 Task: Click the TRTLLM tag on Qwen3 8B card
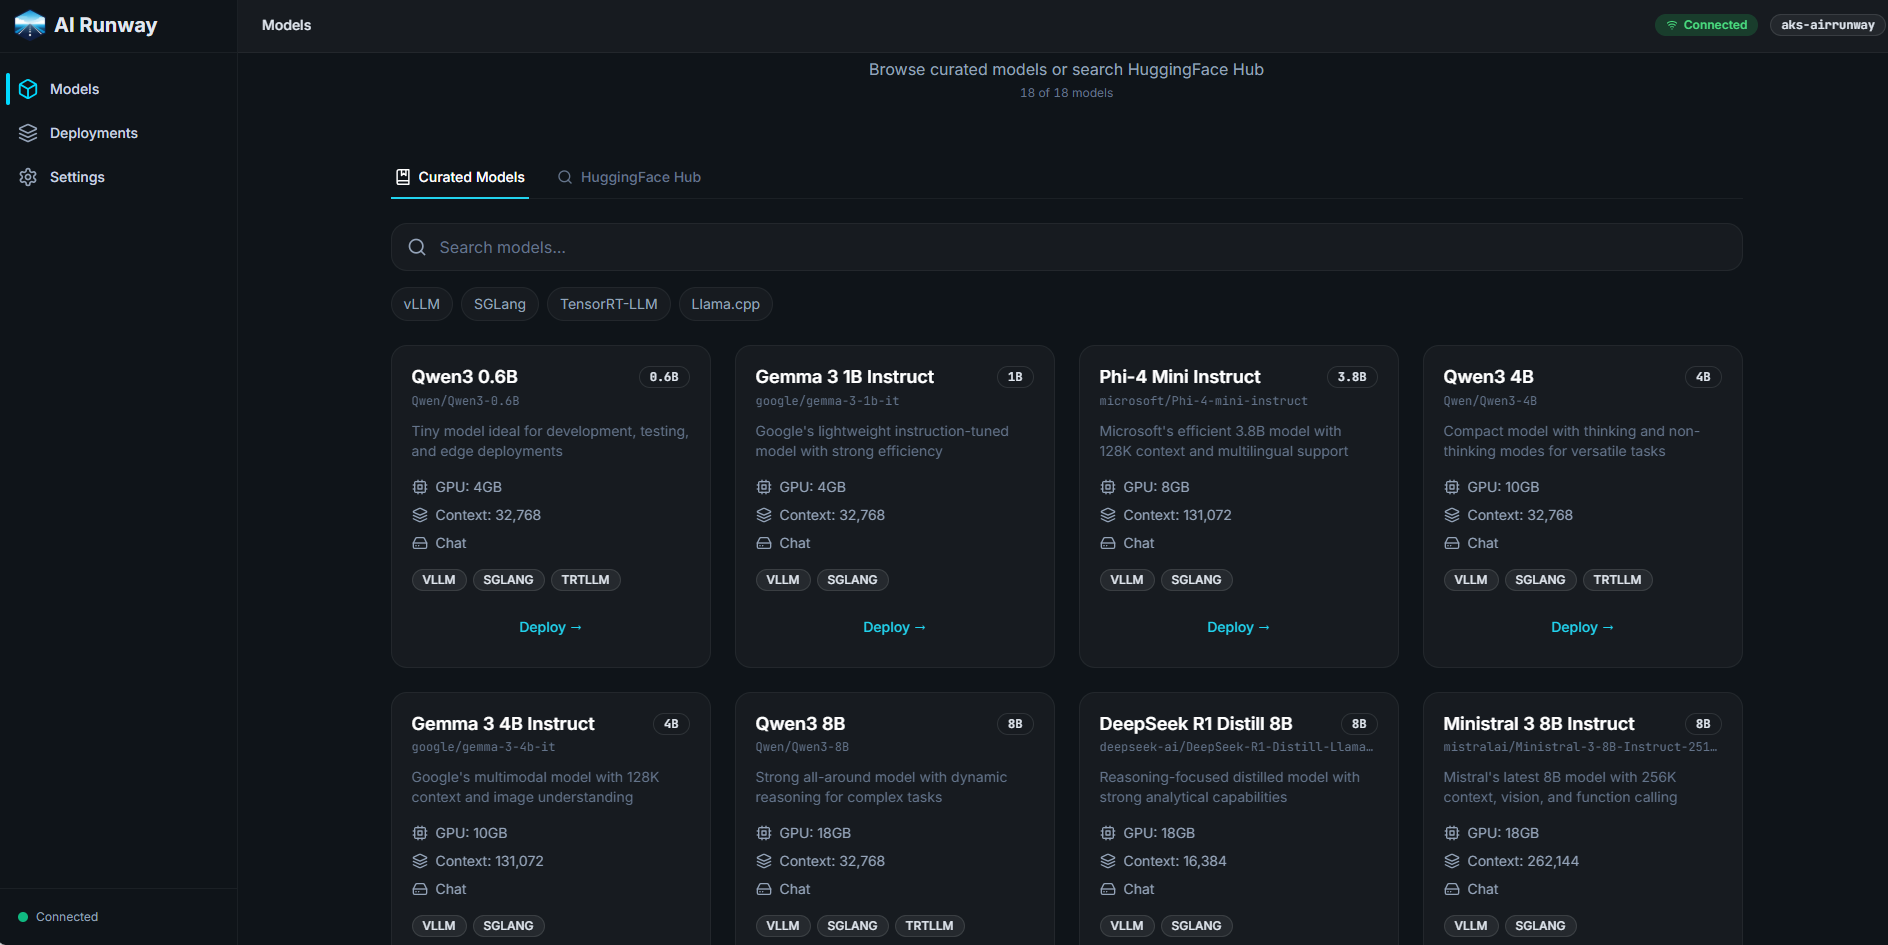(930, 926)
